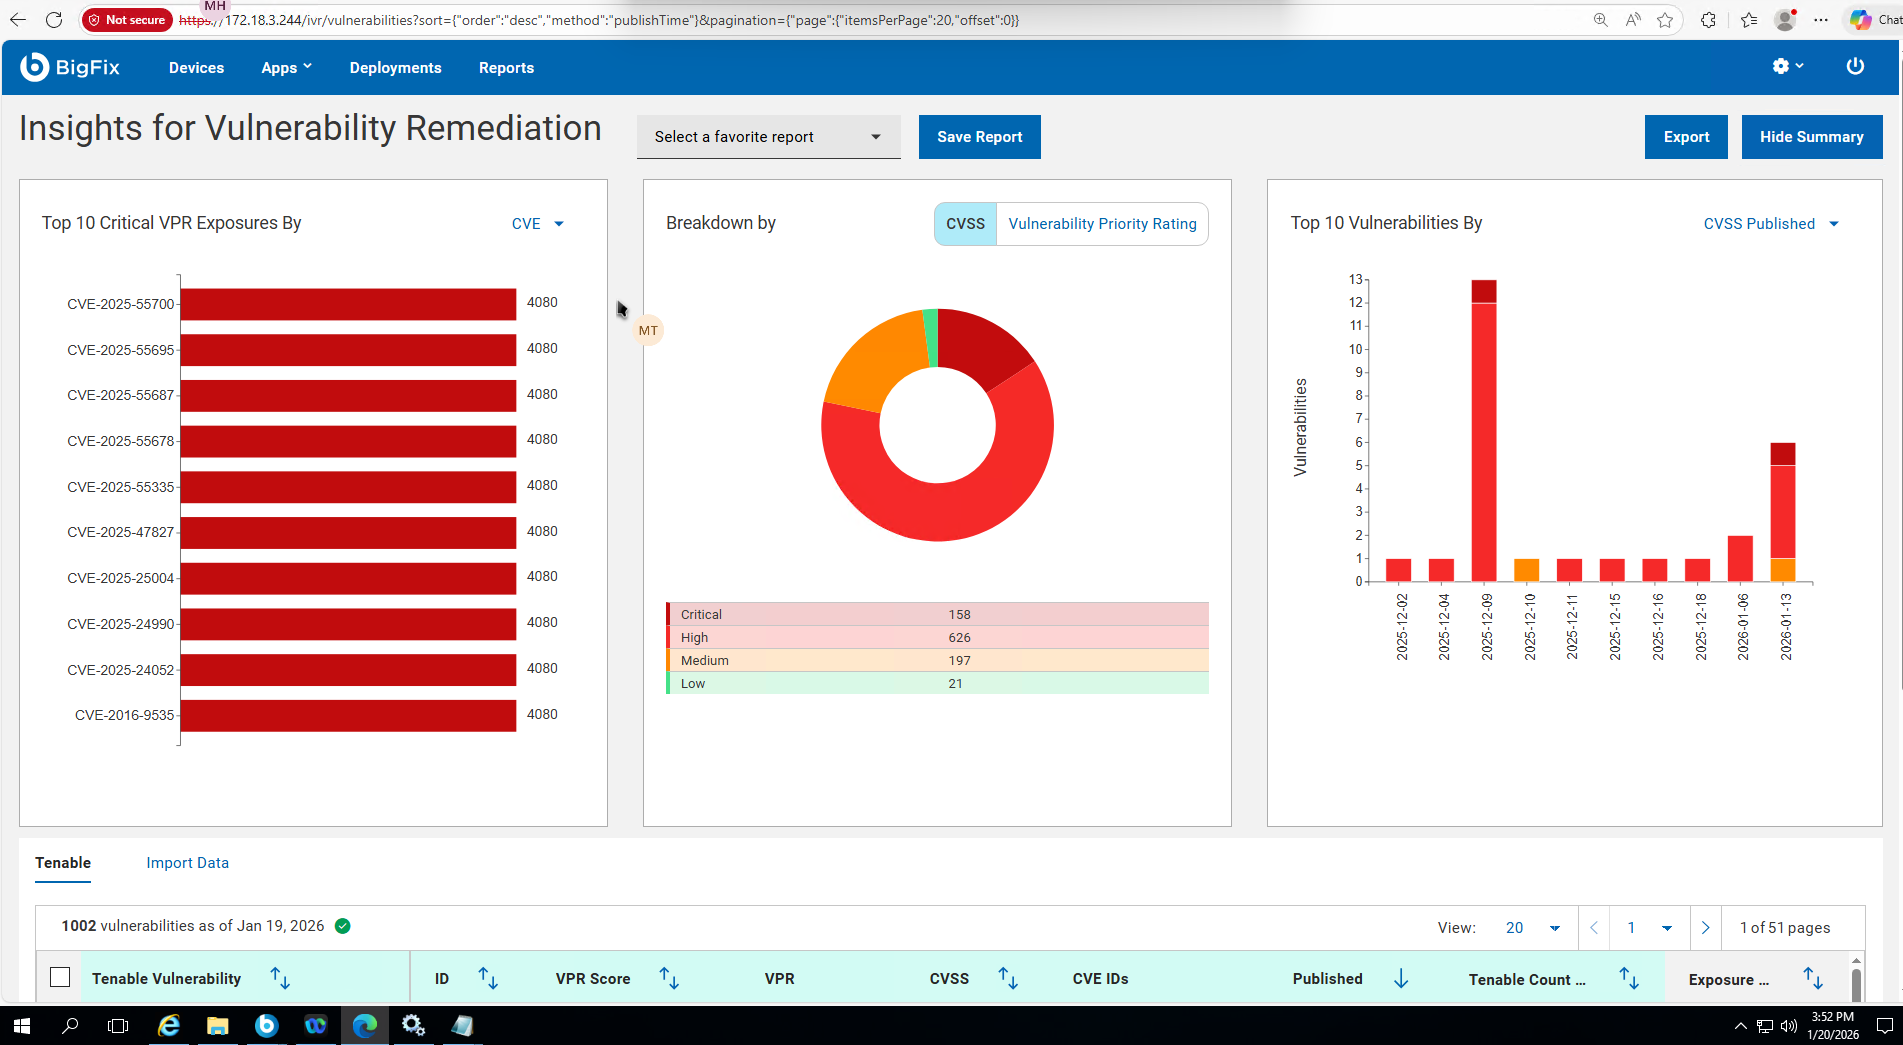Sort table by VPR Score arrows
This screenshot has height=1045, width=1903.
click(x=669, y=978)
